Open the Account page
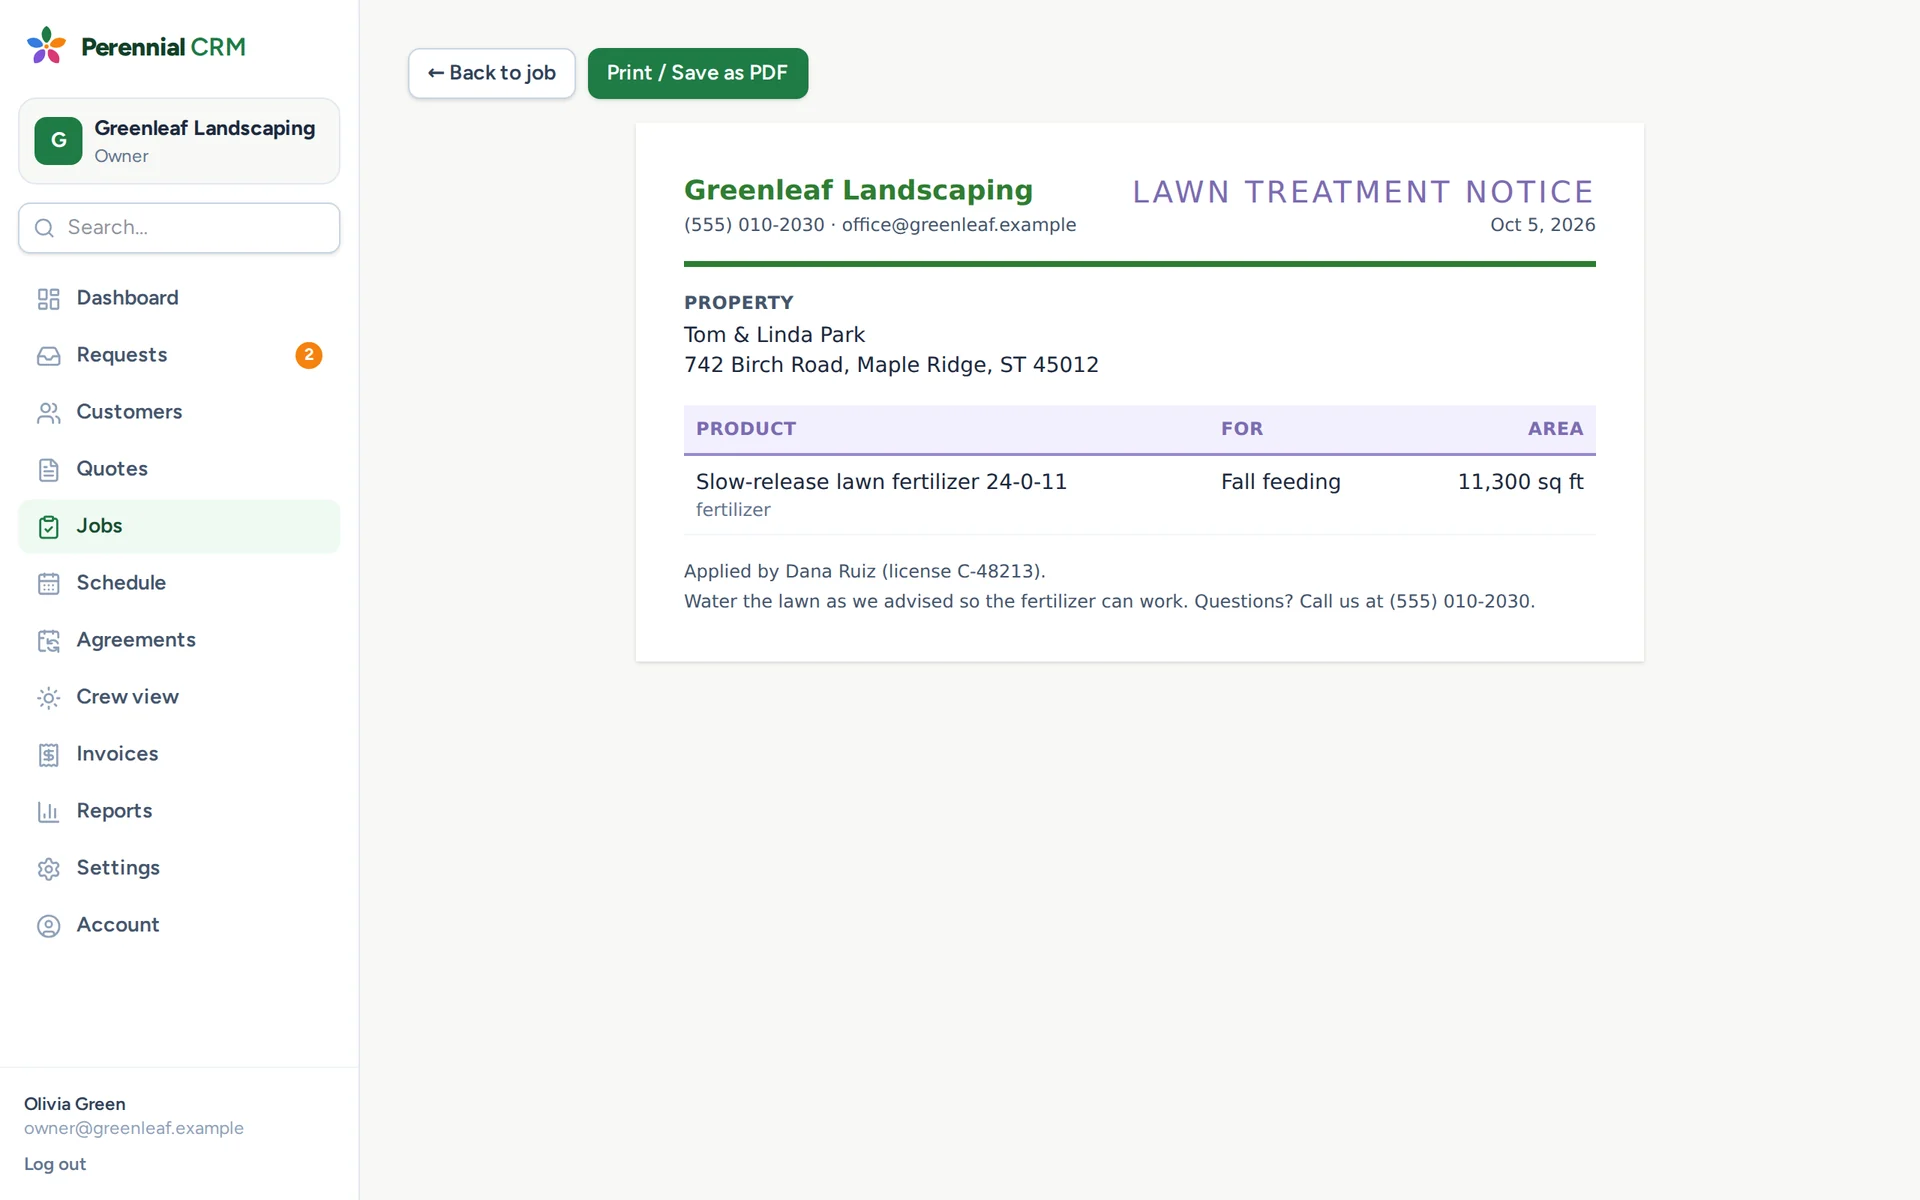Screen dimensions: 1920x1200 [179, 925]
